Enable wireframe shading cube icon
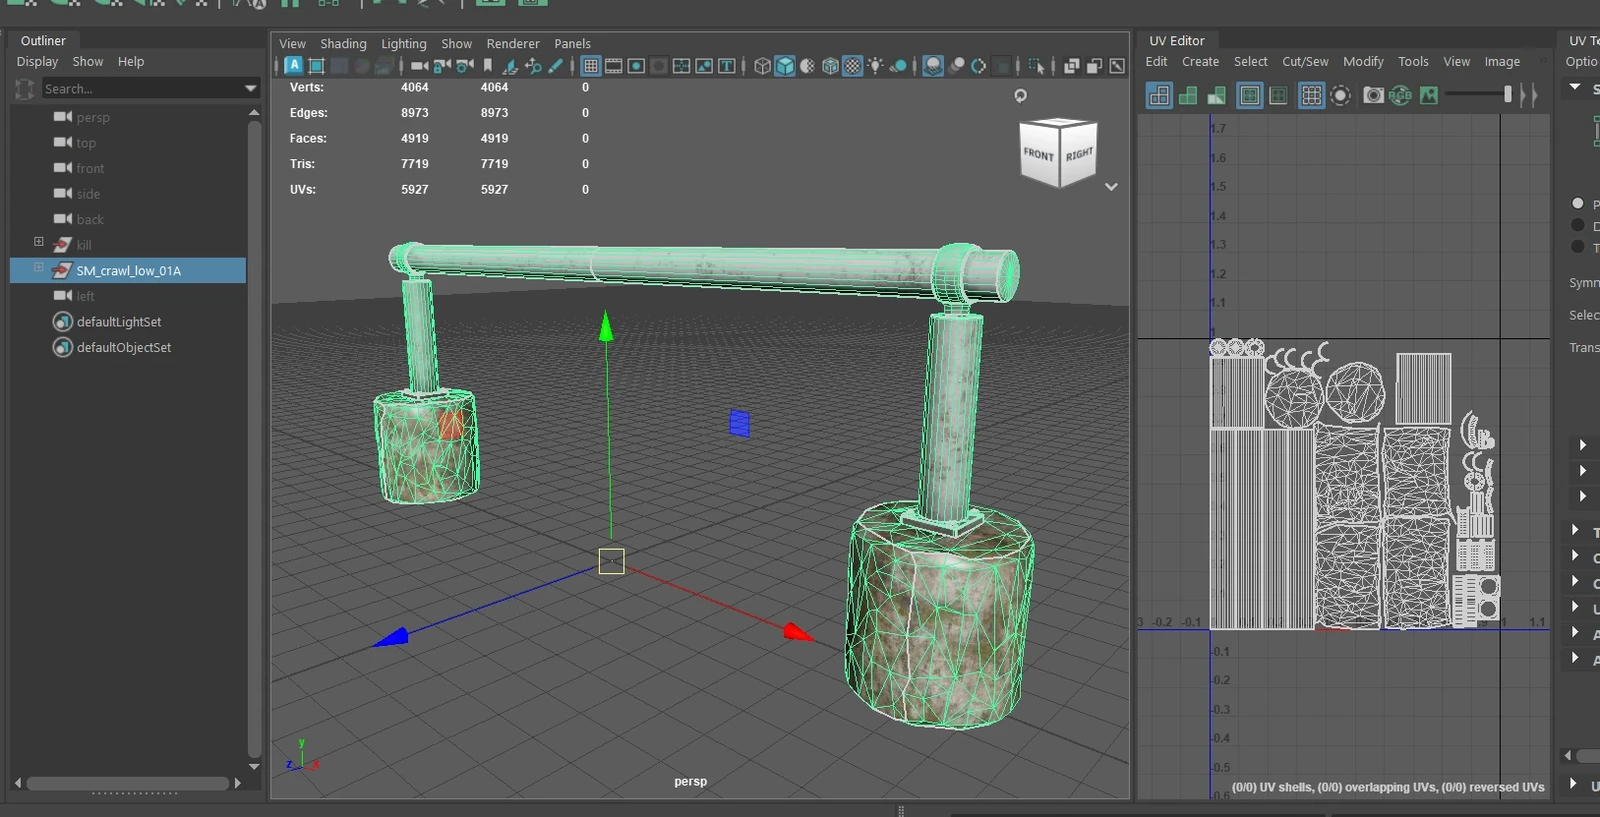Screen dimensions: 1600x817 (763, 66)
